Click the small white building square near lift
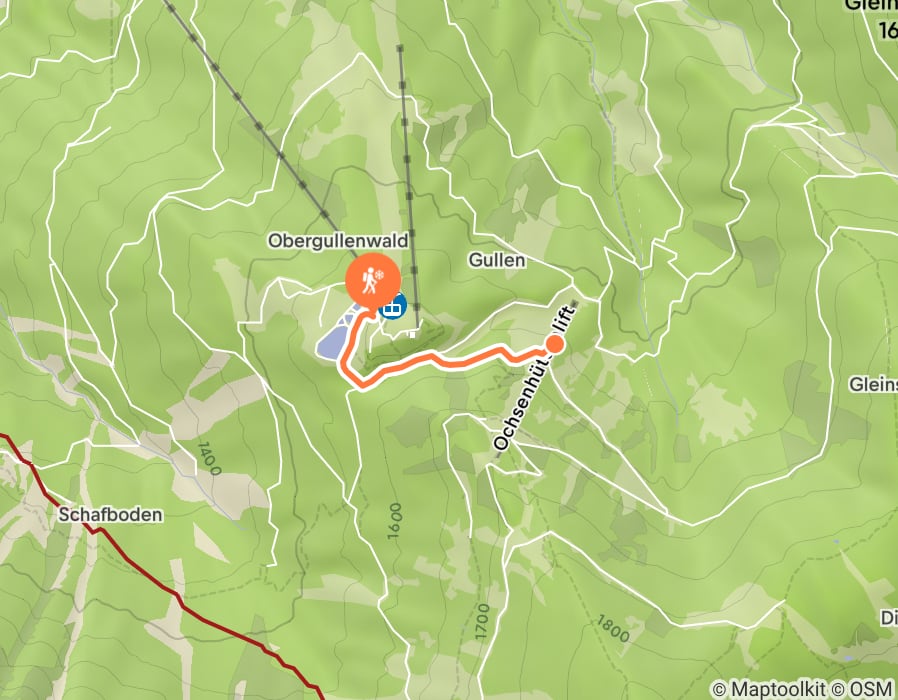This screenshot has width=898, height=700. point(412,335)
